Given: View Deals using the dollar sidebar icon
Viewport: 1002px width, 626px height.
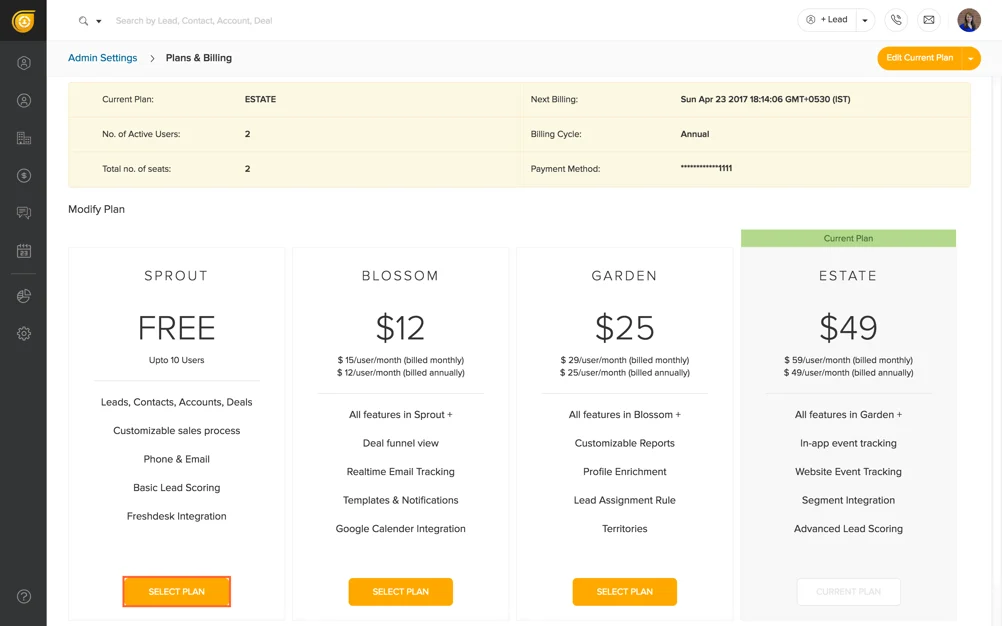Looking at the screenshot, I should click(x=23, y=175).
